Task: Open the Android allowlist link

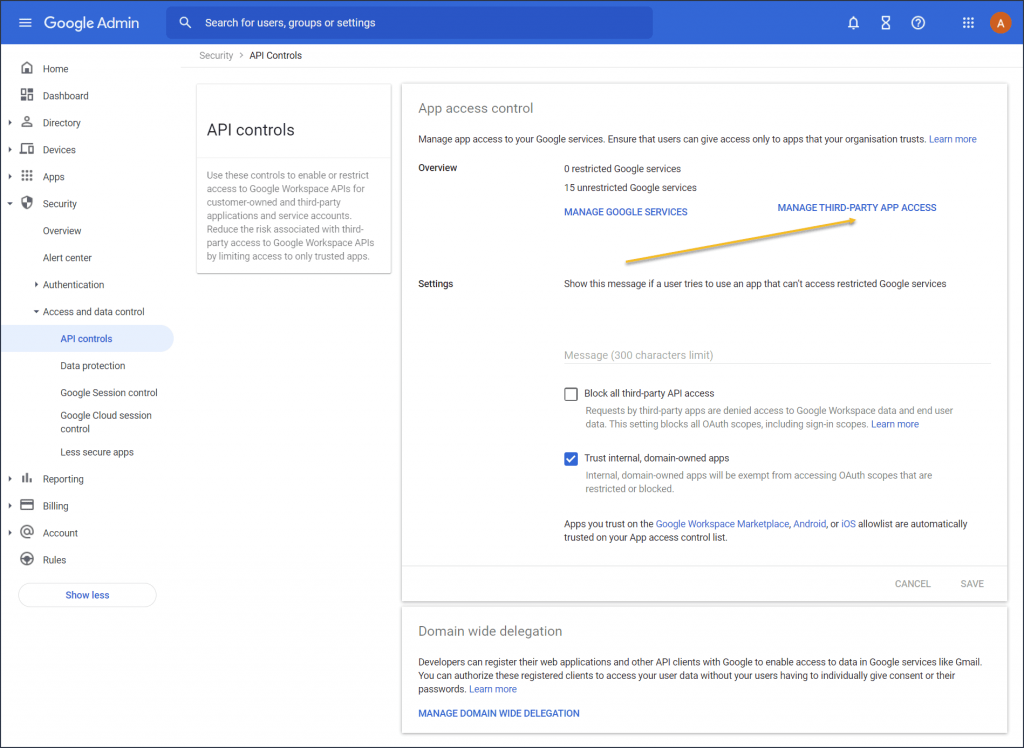Action: 810,524
